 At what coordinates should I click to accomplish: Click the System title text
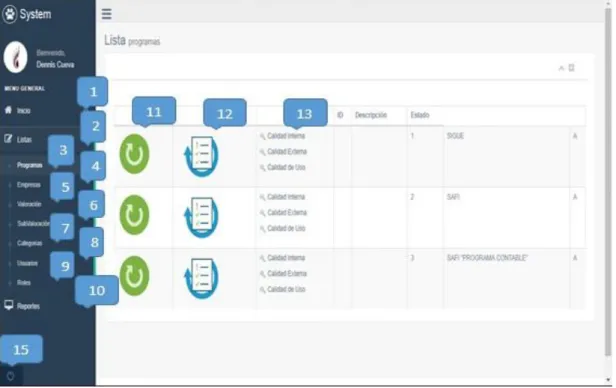pyautogui.click(x=35, y=15)
